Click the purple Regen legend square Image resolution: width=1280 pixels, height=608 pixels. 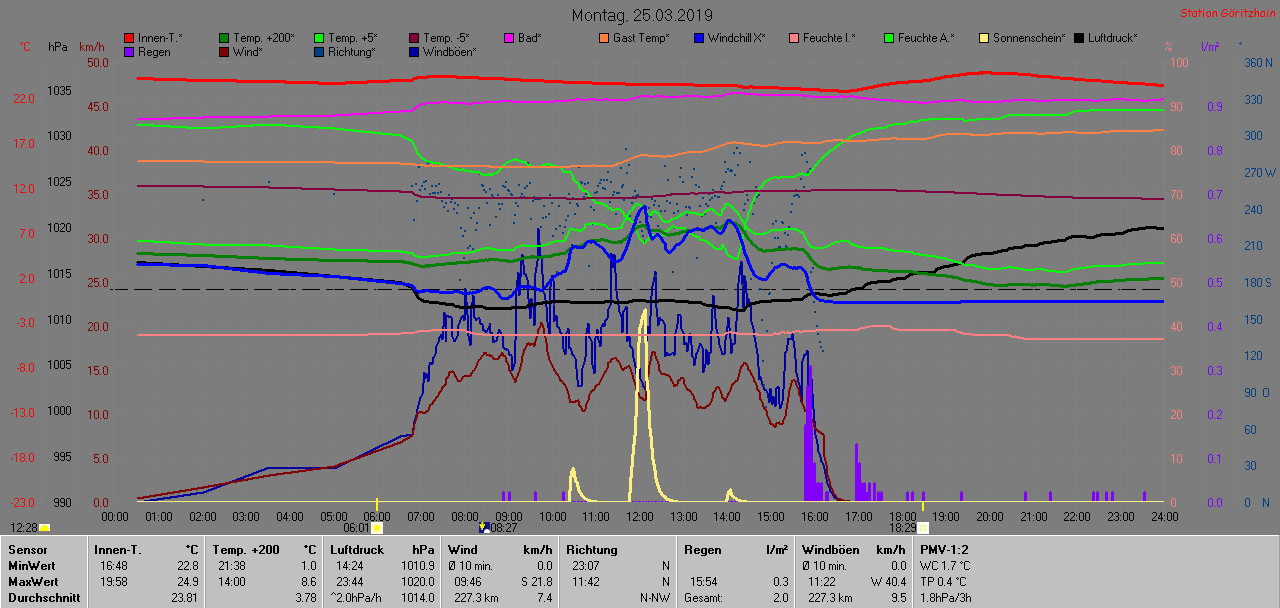click(129, 52)
